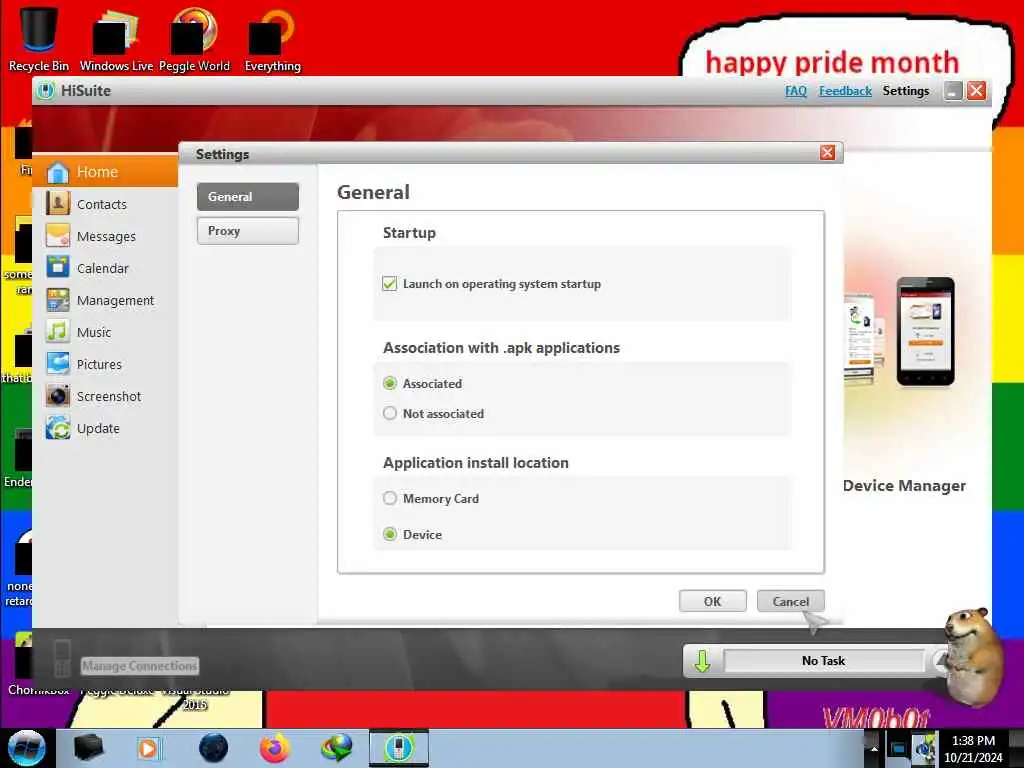Open the Screenshot camera icon
Image resolution: width=1024 pixels, height=768 pixels.
[x=57, y=396]
